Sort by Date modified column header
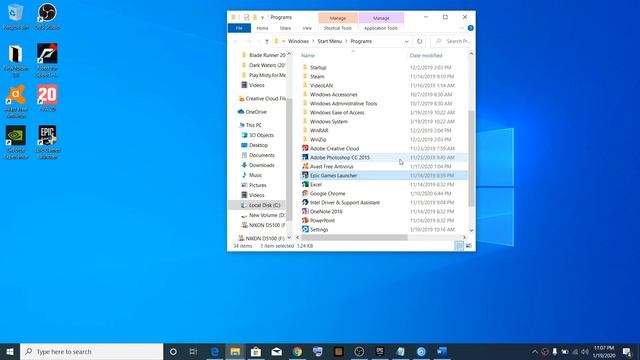This screenshot has width=640, height=360. click(426, 55)
